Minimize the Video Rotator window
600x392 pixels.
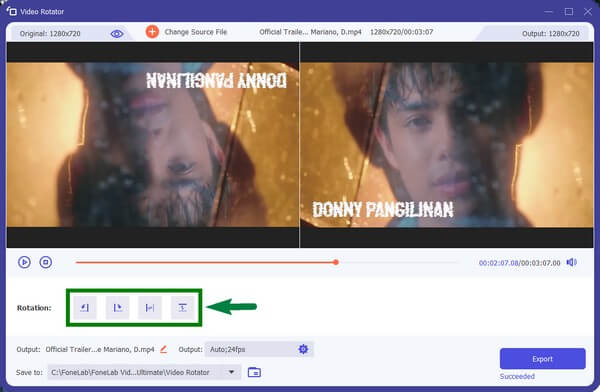pos(549,12)
